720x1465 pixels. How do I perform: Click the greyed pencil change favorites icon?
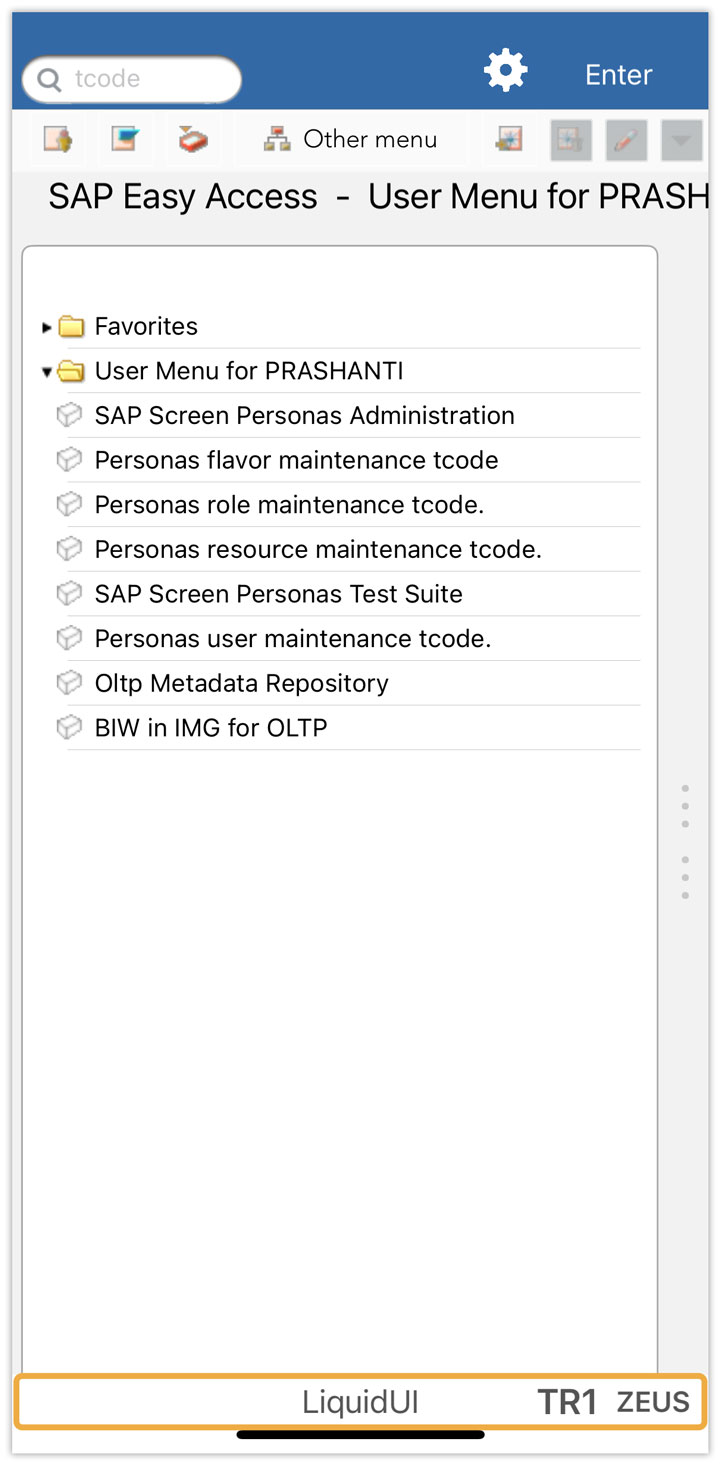[x=626, y=140]
